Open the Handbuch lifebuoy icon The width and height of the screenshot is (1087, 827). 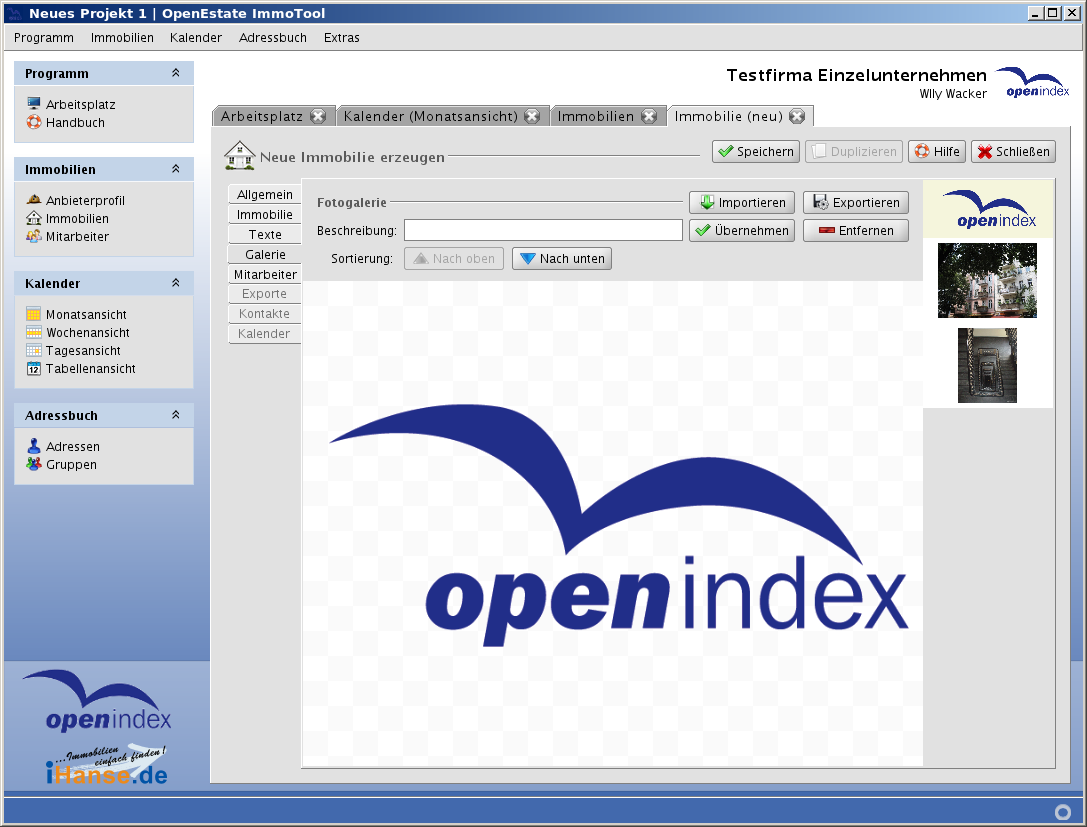tap(34, 123)
